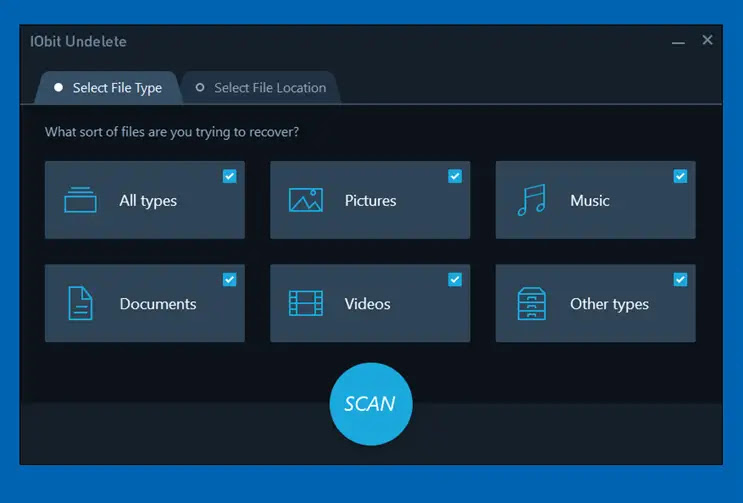Uncheck the Pictures checkbox
Viewport: 743px width, 503px height.
pos(455,176)
